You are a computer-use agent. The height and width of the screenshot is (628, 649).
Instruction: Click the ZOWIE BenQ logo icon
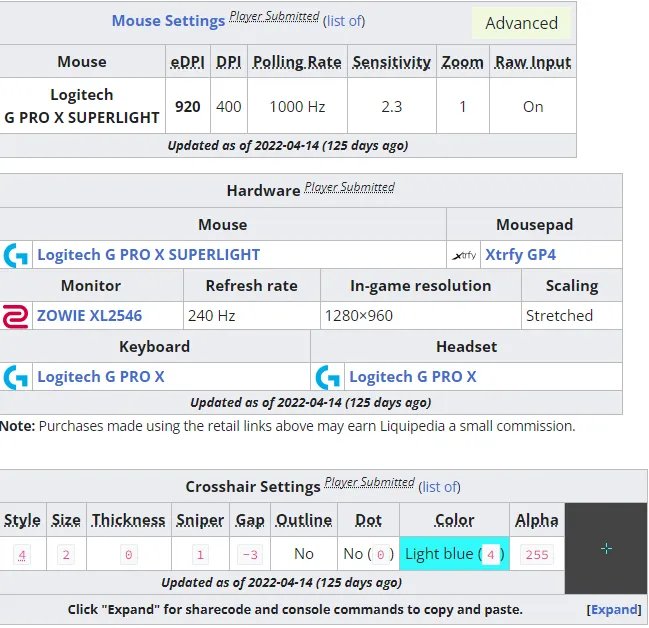click(x=15, y=316)
